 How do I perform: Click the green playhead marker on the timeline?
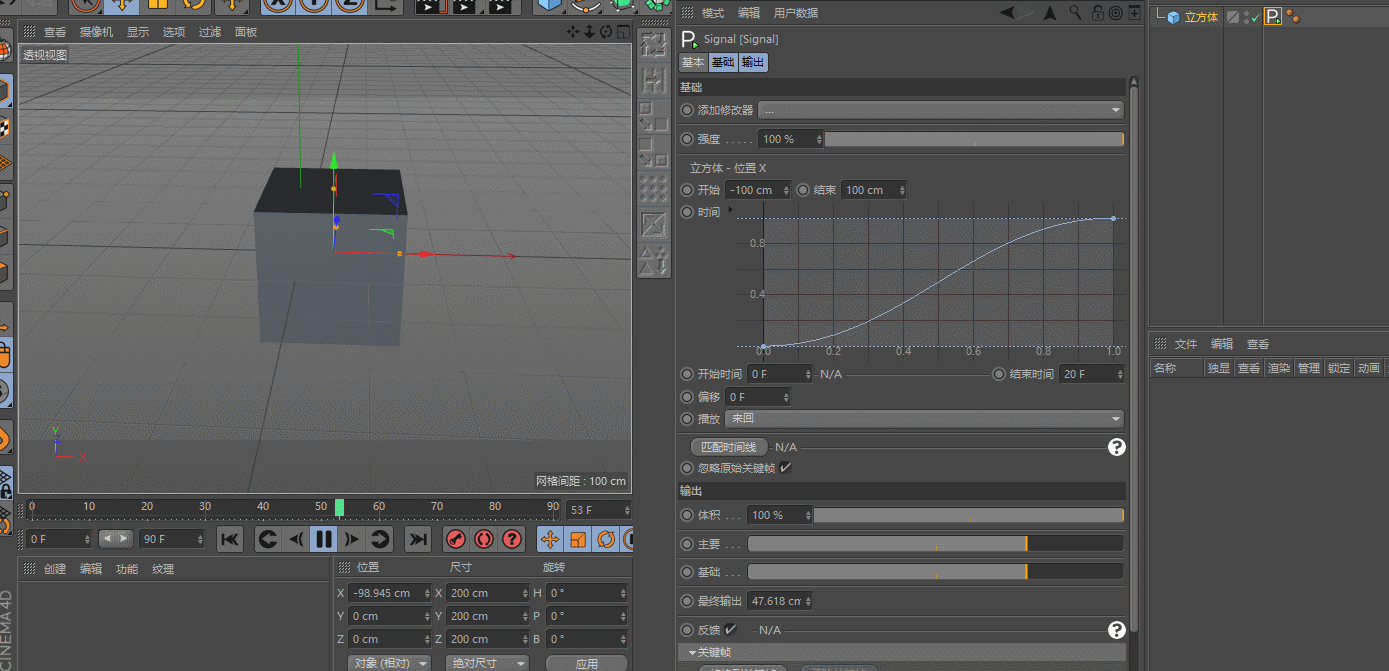340,507
